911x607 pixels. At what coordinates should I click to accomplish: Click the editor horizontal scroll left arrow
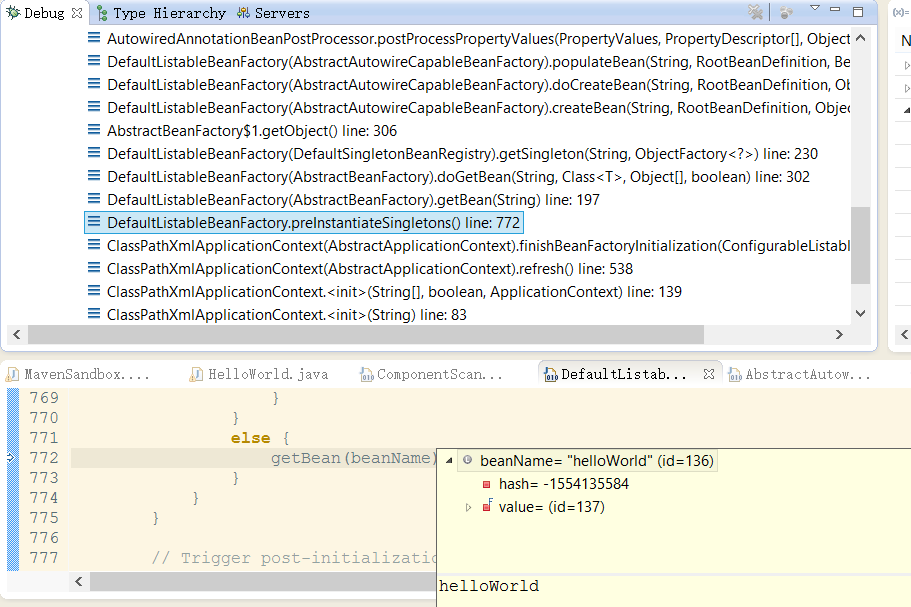point(79,581)
